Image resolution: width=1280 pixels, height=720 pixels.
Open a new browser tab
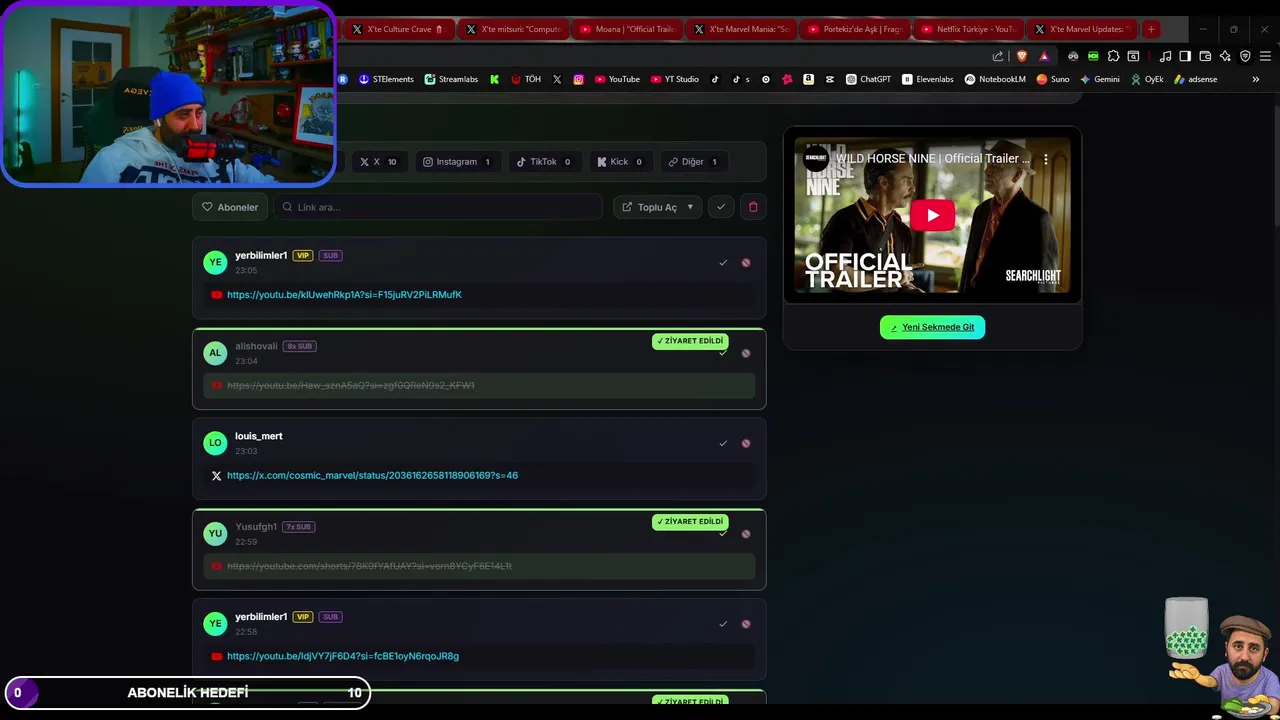(1151, 29)
